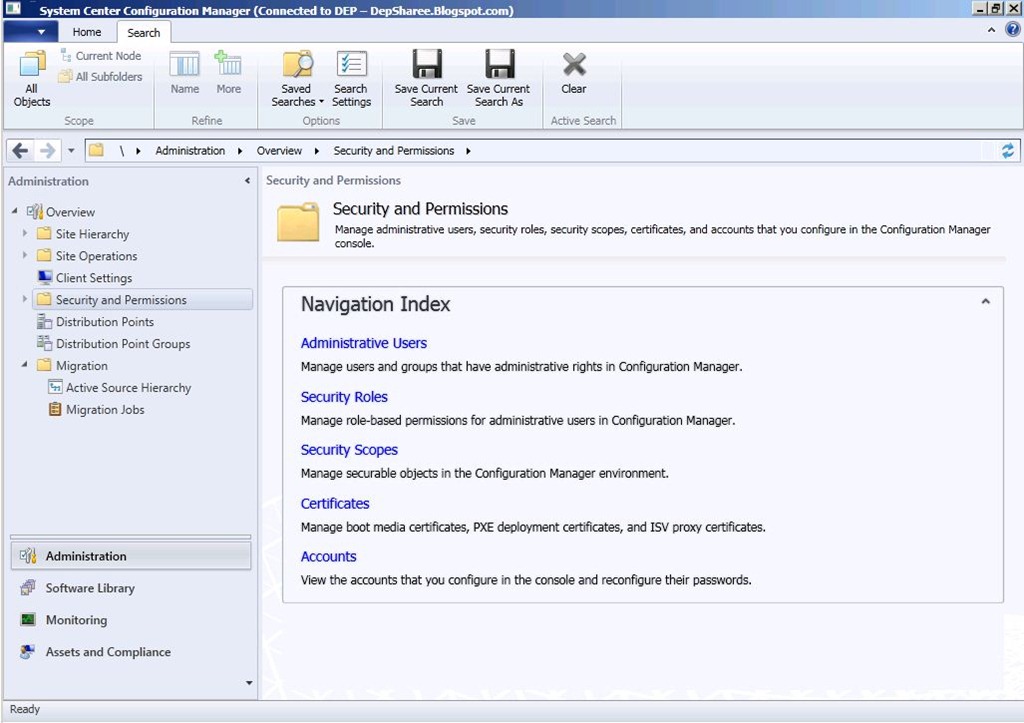
Task: Select Distribution Point Groups node
Action: tap(114, 344)
